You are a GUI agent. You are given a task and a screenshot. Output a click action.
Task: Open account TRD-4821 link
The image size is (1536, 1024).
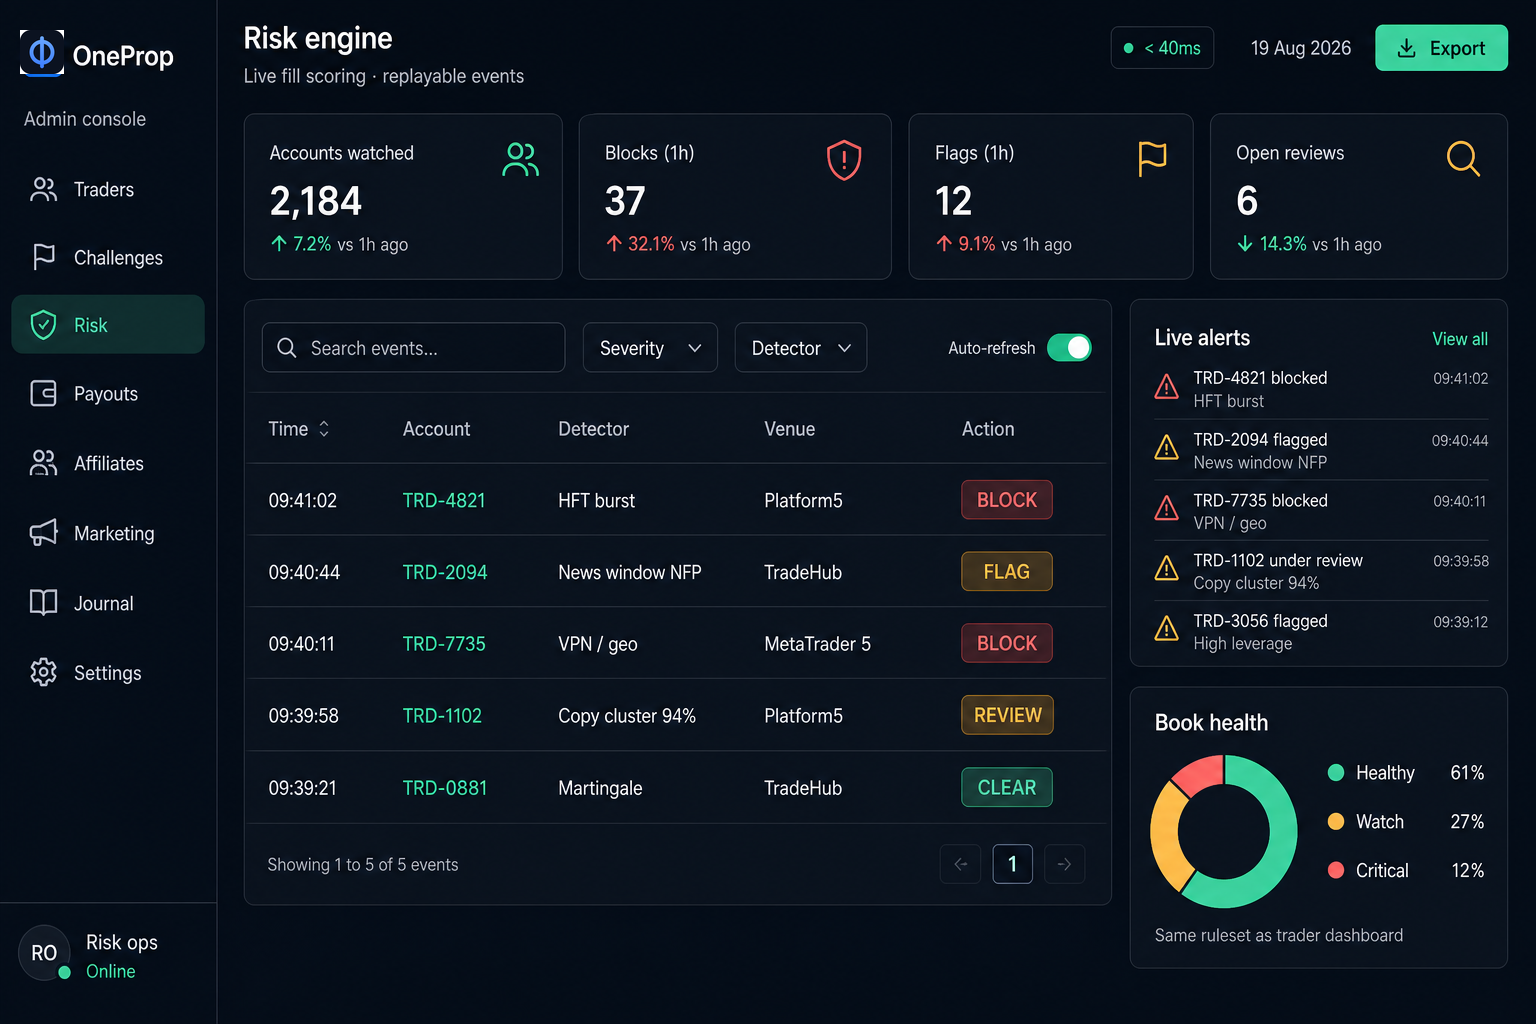[444, 500]
